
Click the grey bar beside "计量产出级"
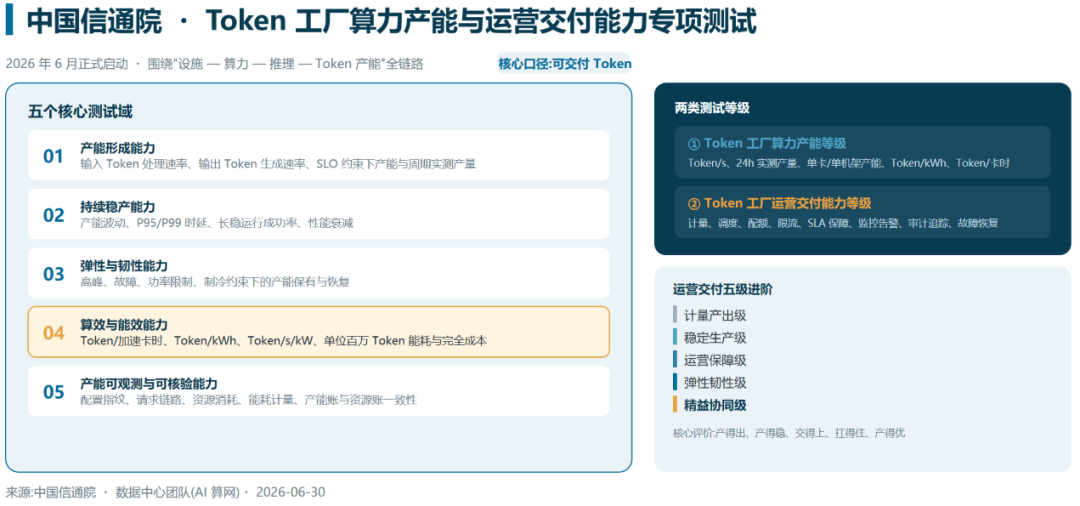(x=675, y=315)
